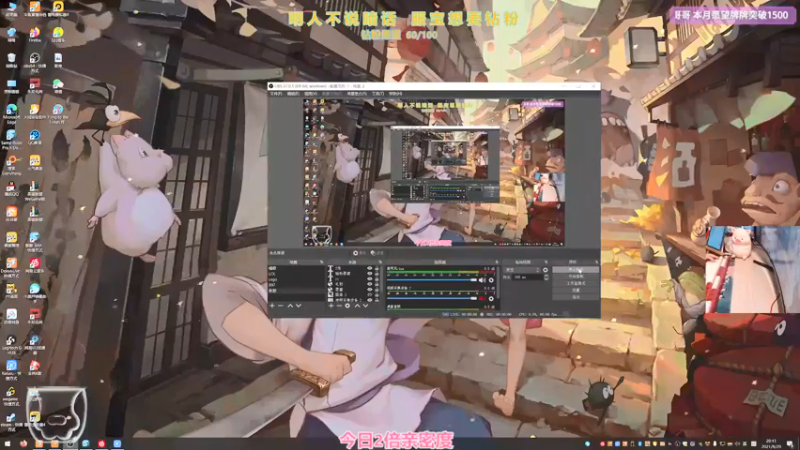Toggle visibility of the second source row
Screen dimensions: 800x450
point(370,273)
